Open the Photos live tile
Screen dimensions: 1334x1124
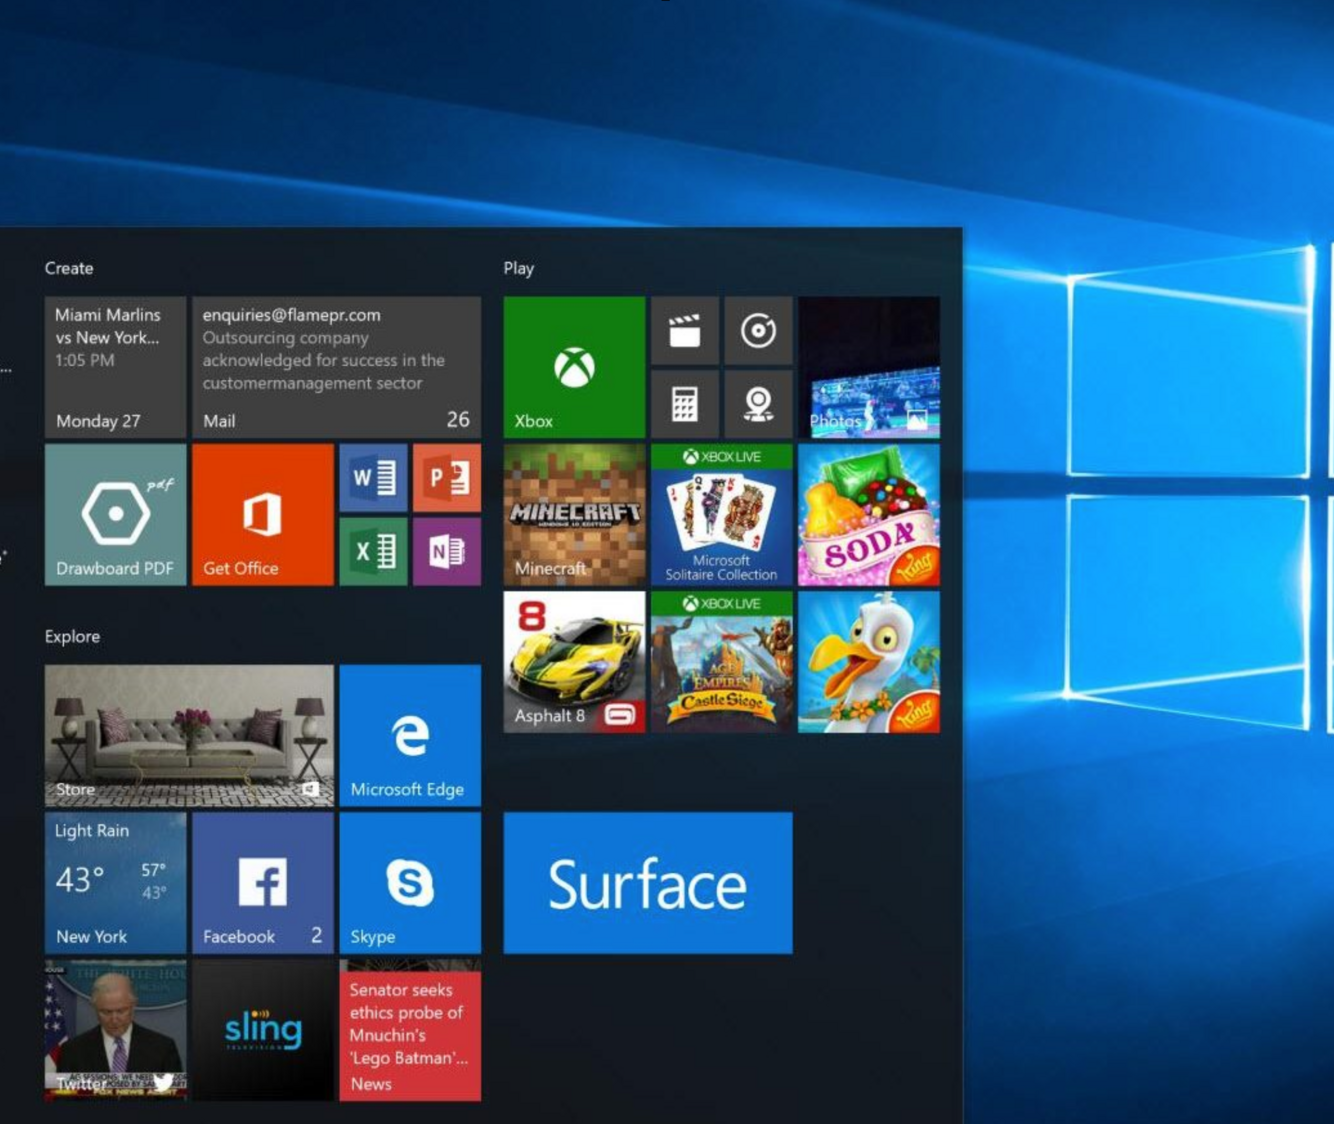[869, 367]
